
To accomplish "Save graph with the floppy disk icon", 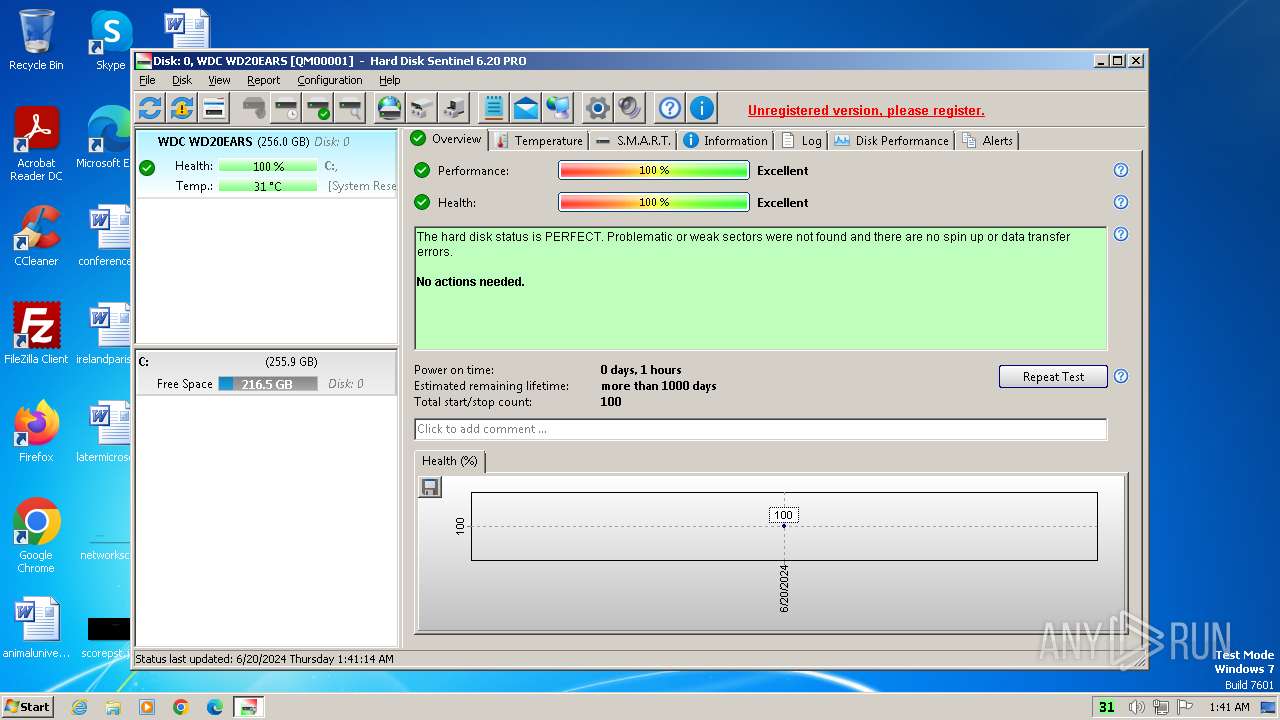I will (430, 487).
